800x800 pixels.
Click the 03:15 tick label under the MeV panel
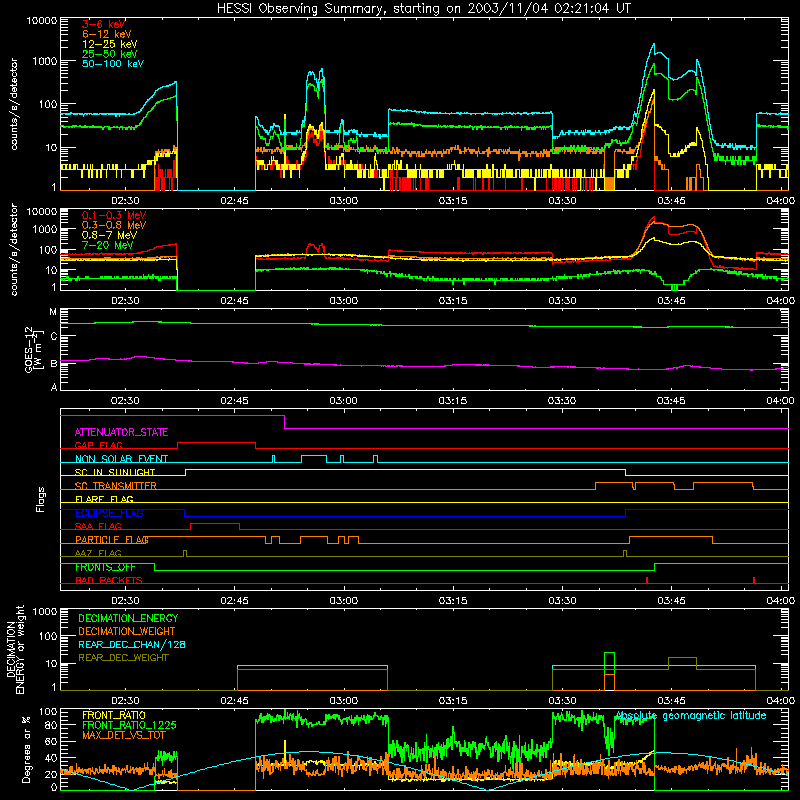[x=453, y=301]
